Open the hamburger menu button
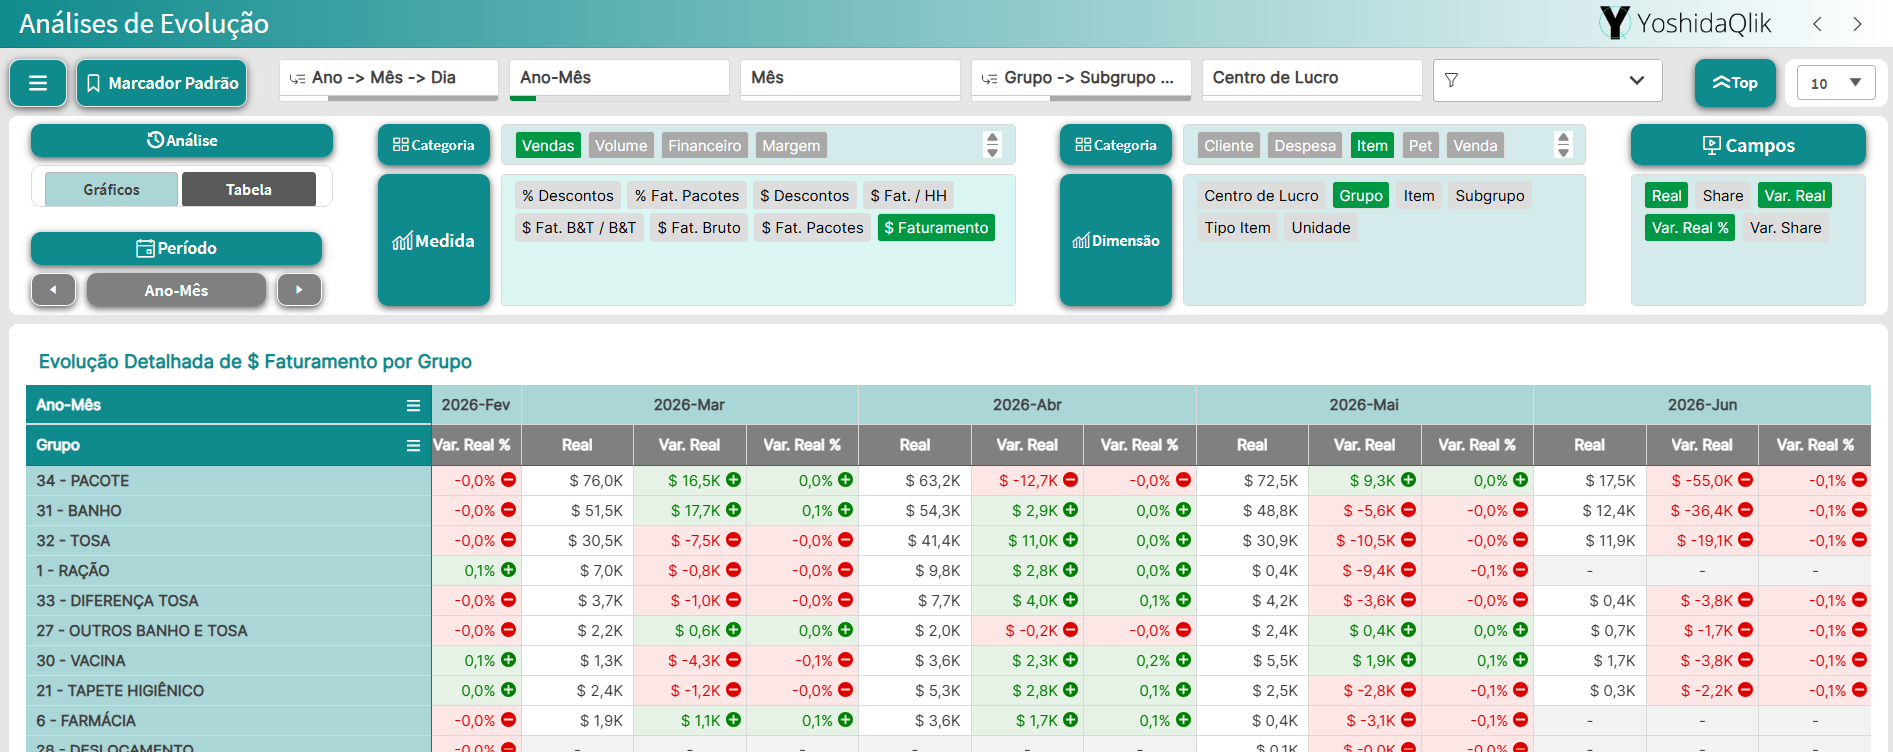The image size is (1893, 752). coord(38,83)
